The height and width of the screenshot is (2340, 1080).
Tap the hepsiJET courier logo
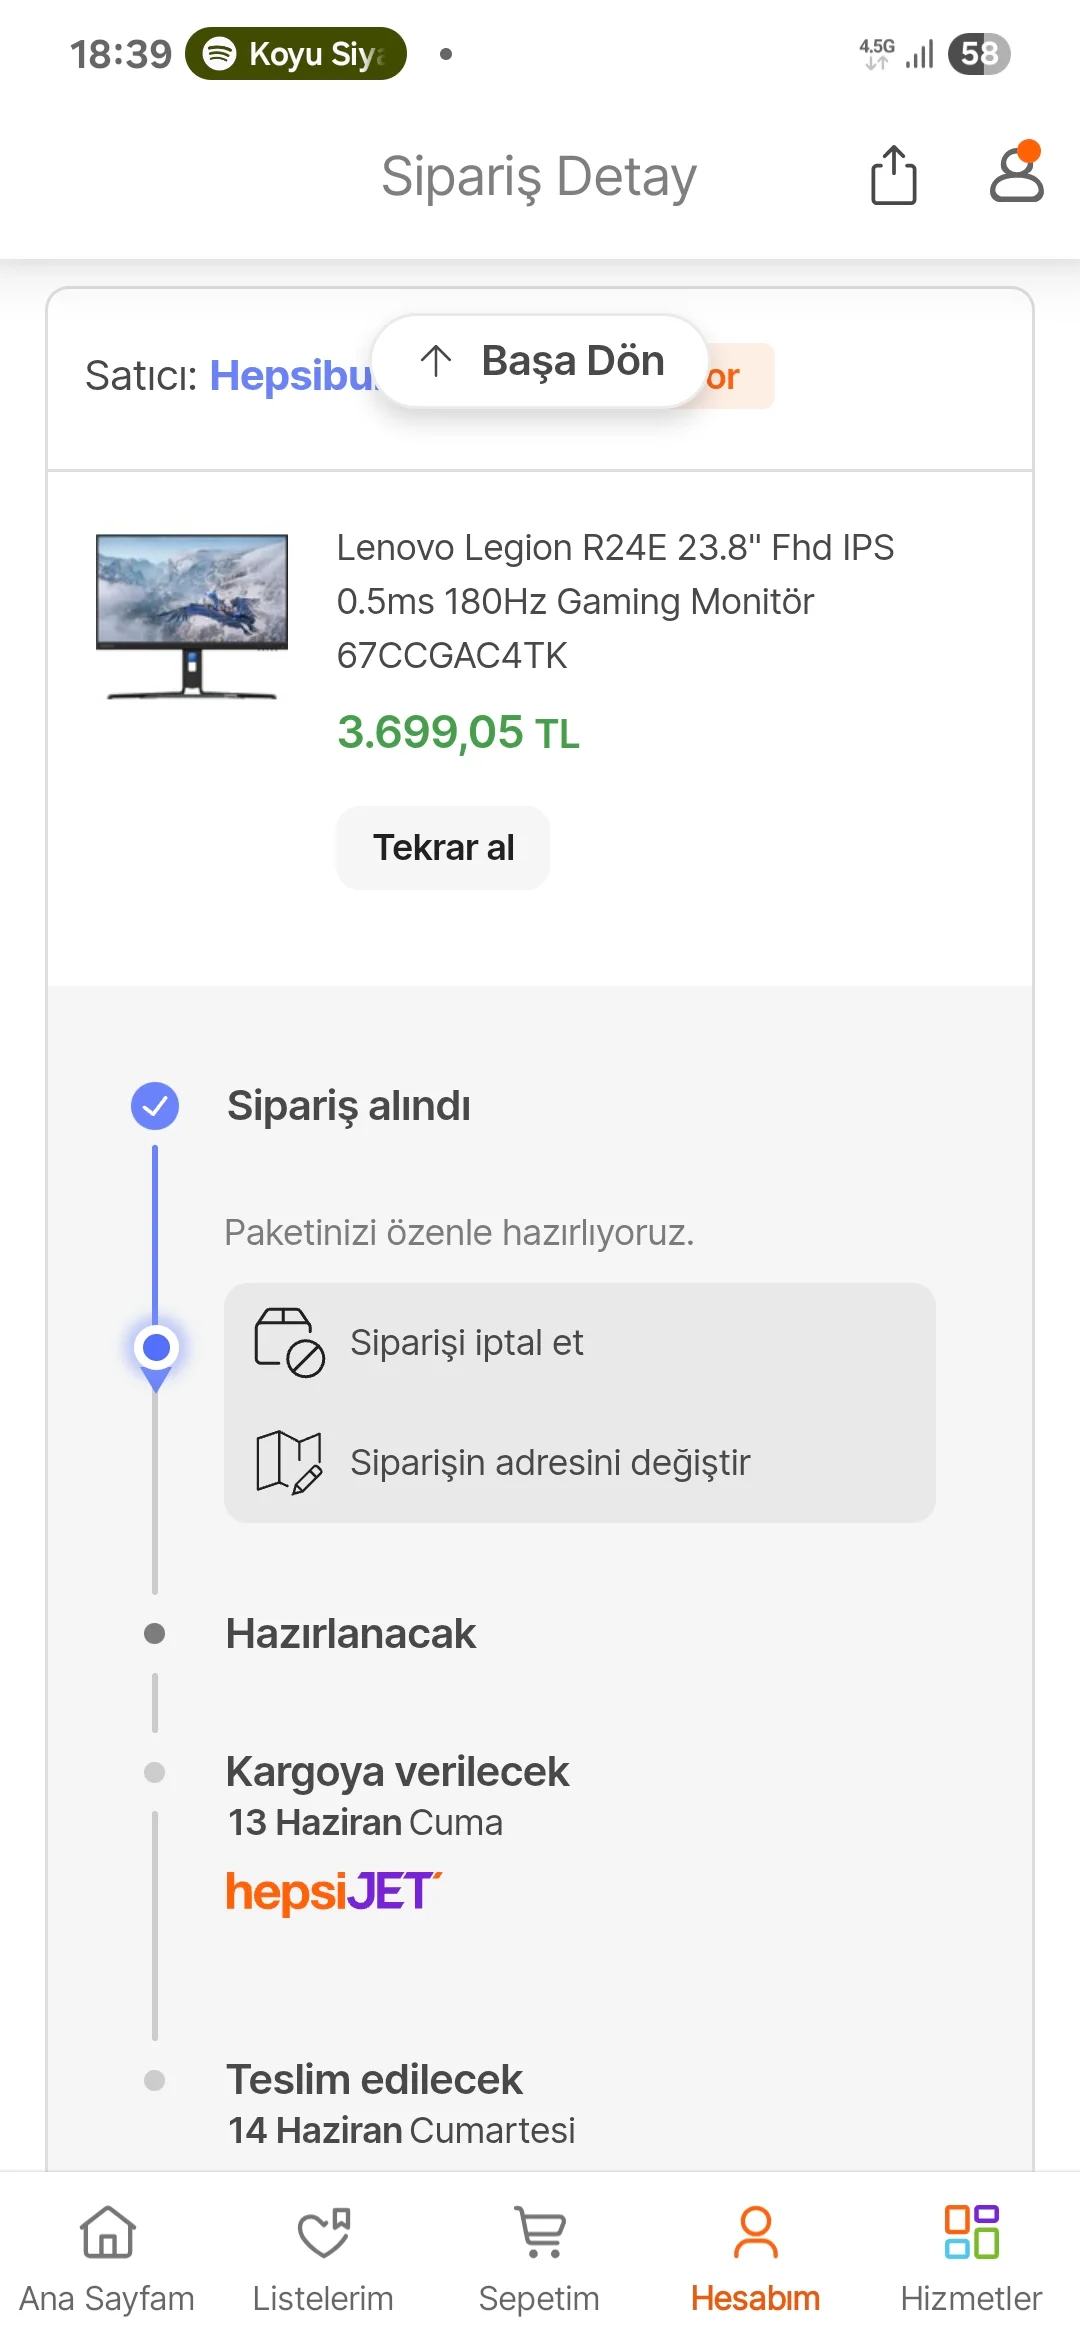(x=333, y=1892)
